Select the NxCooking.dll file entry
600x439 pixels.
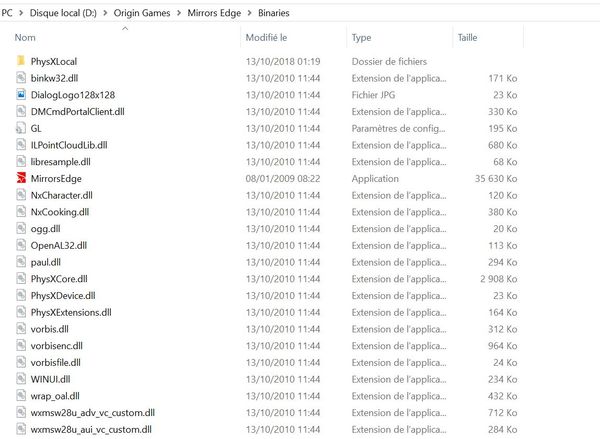60,212
